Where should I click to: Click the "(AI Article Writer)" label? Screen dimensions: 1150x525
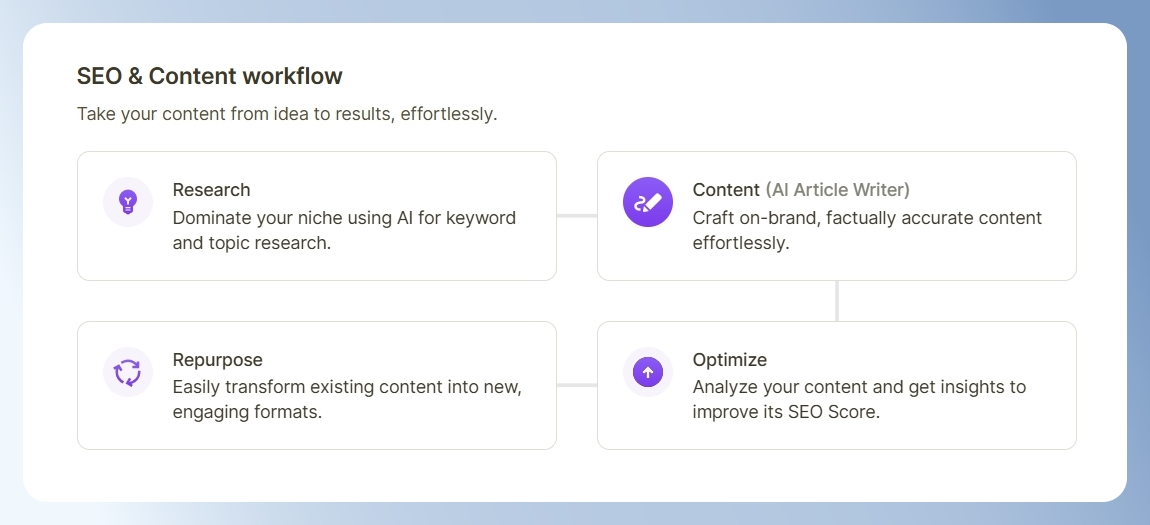[838, 190]
